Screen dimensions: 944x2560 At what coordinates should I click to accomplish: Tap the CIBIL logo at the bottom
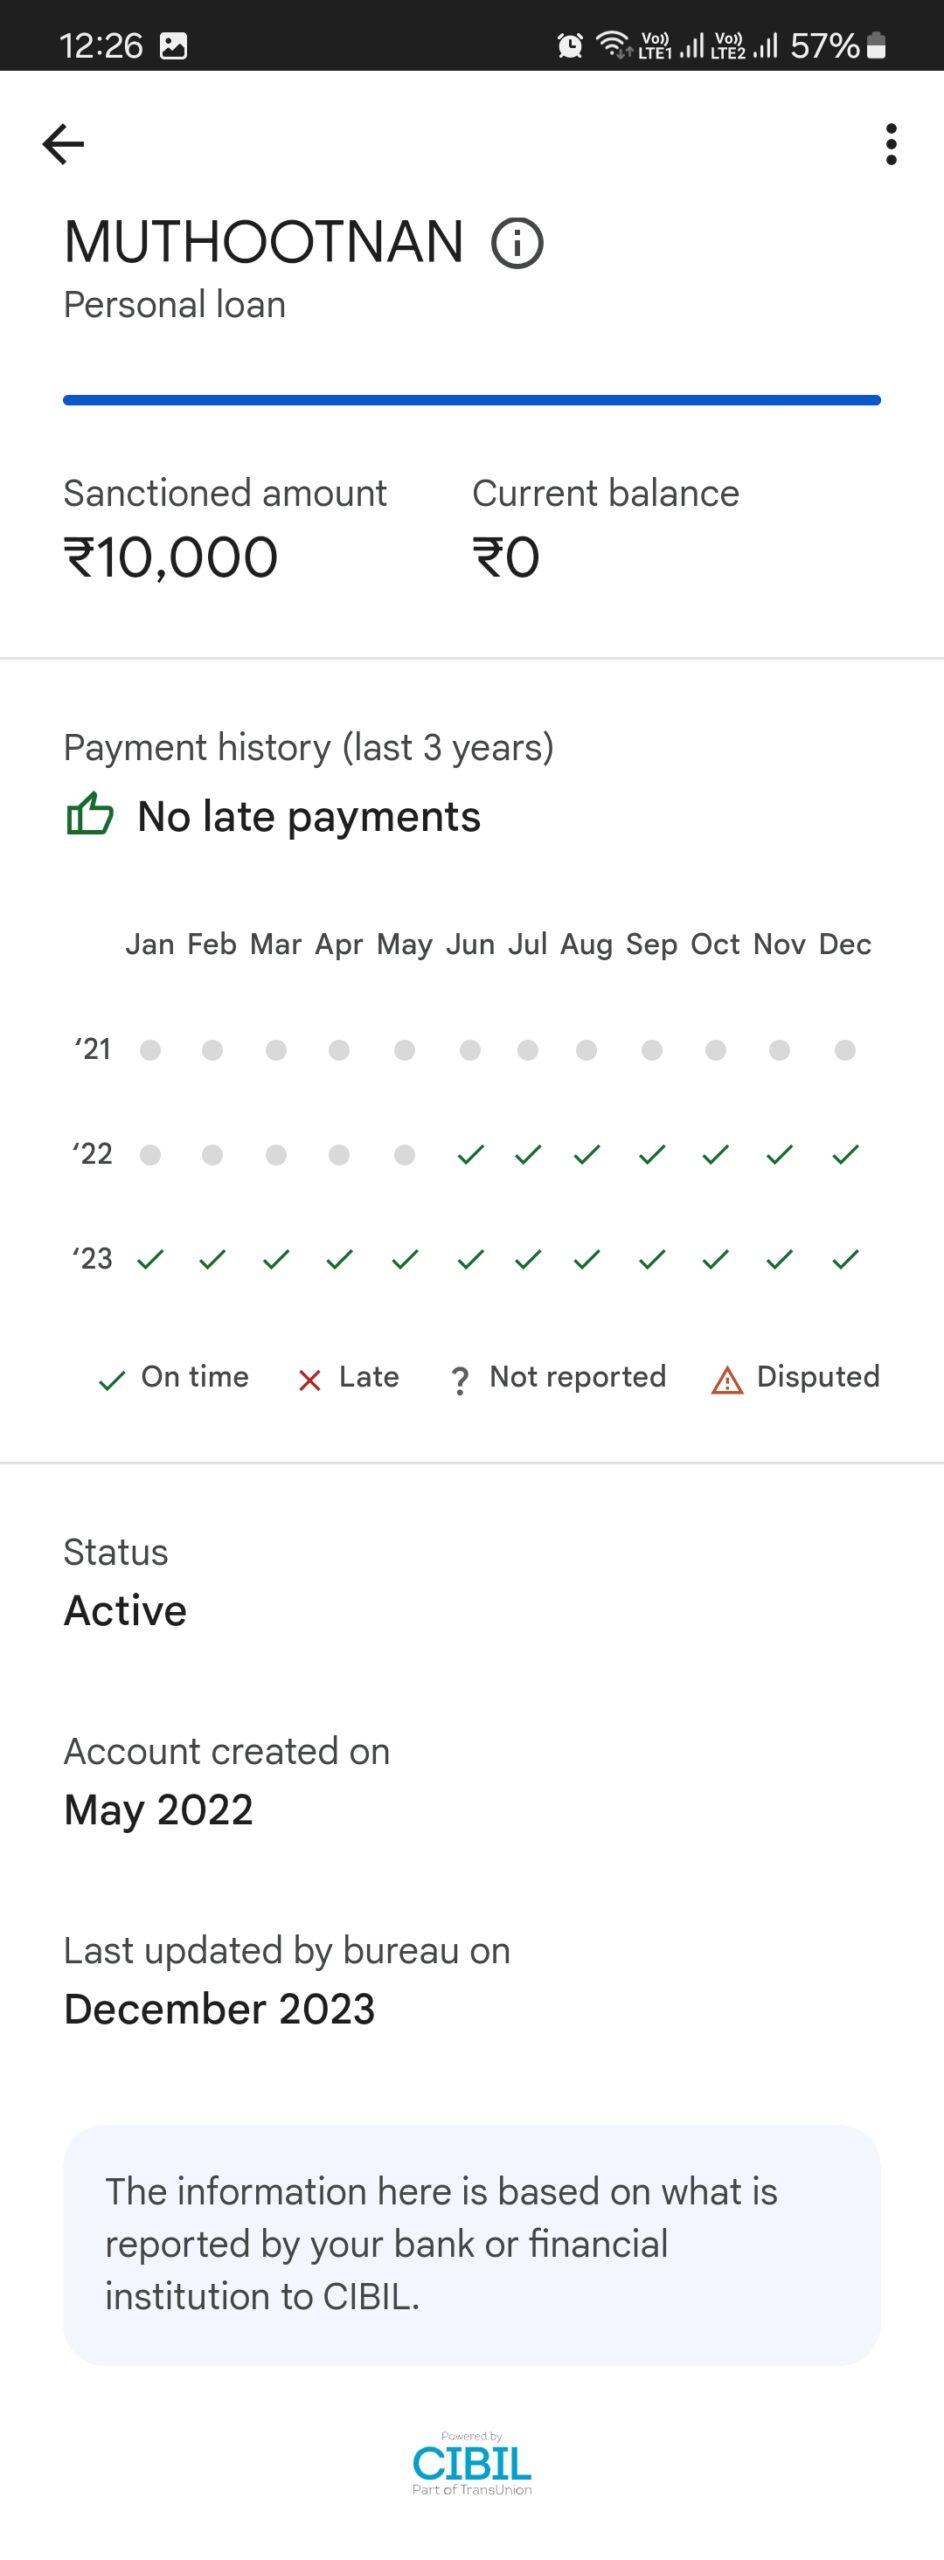click(472, 2464)
